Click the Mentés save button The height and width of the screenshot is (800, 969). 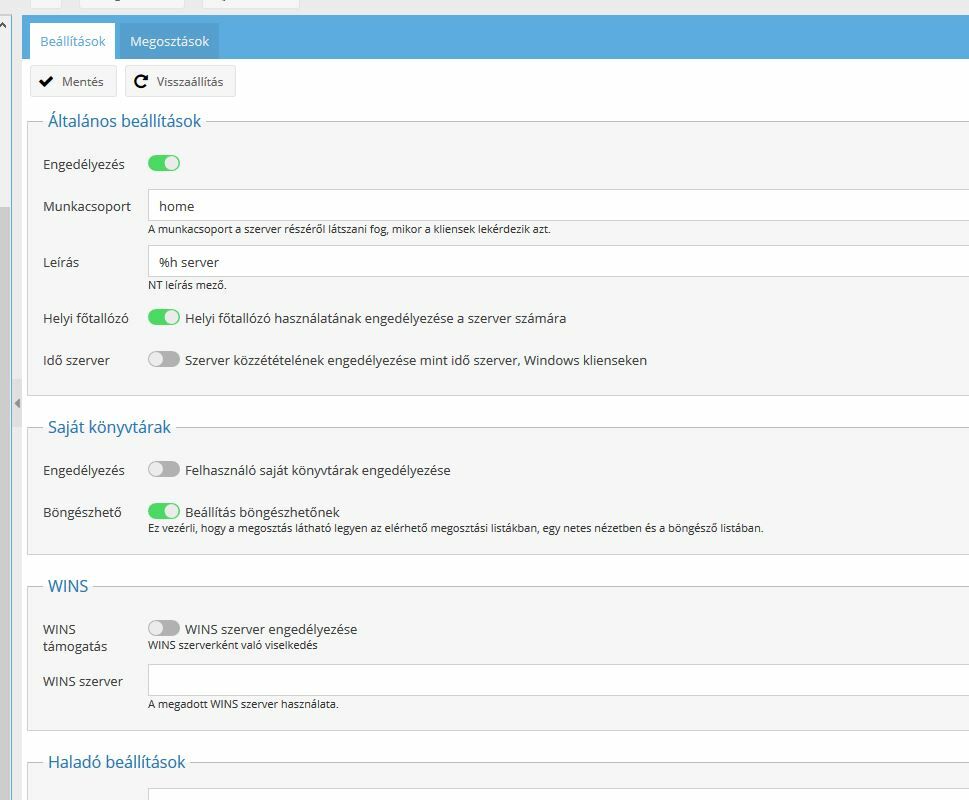click(x=73, y=82)
